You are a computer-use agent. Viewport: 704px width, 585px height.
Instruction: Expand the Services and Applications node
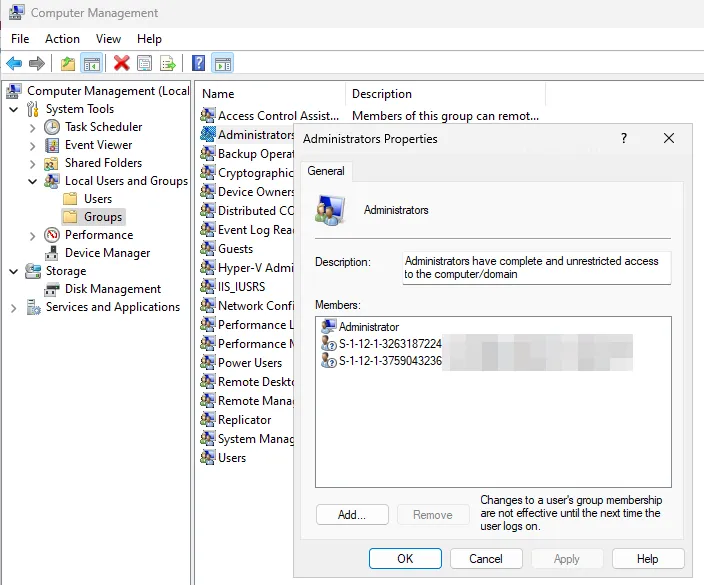coord(13,308)
